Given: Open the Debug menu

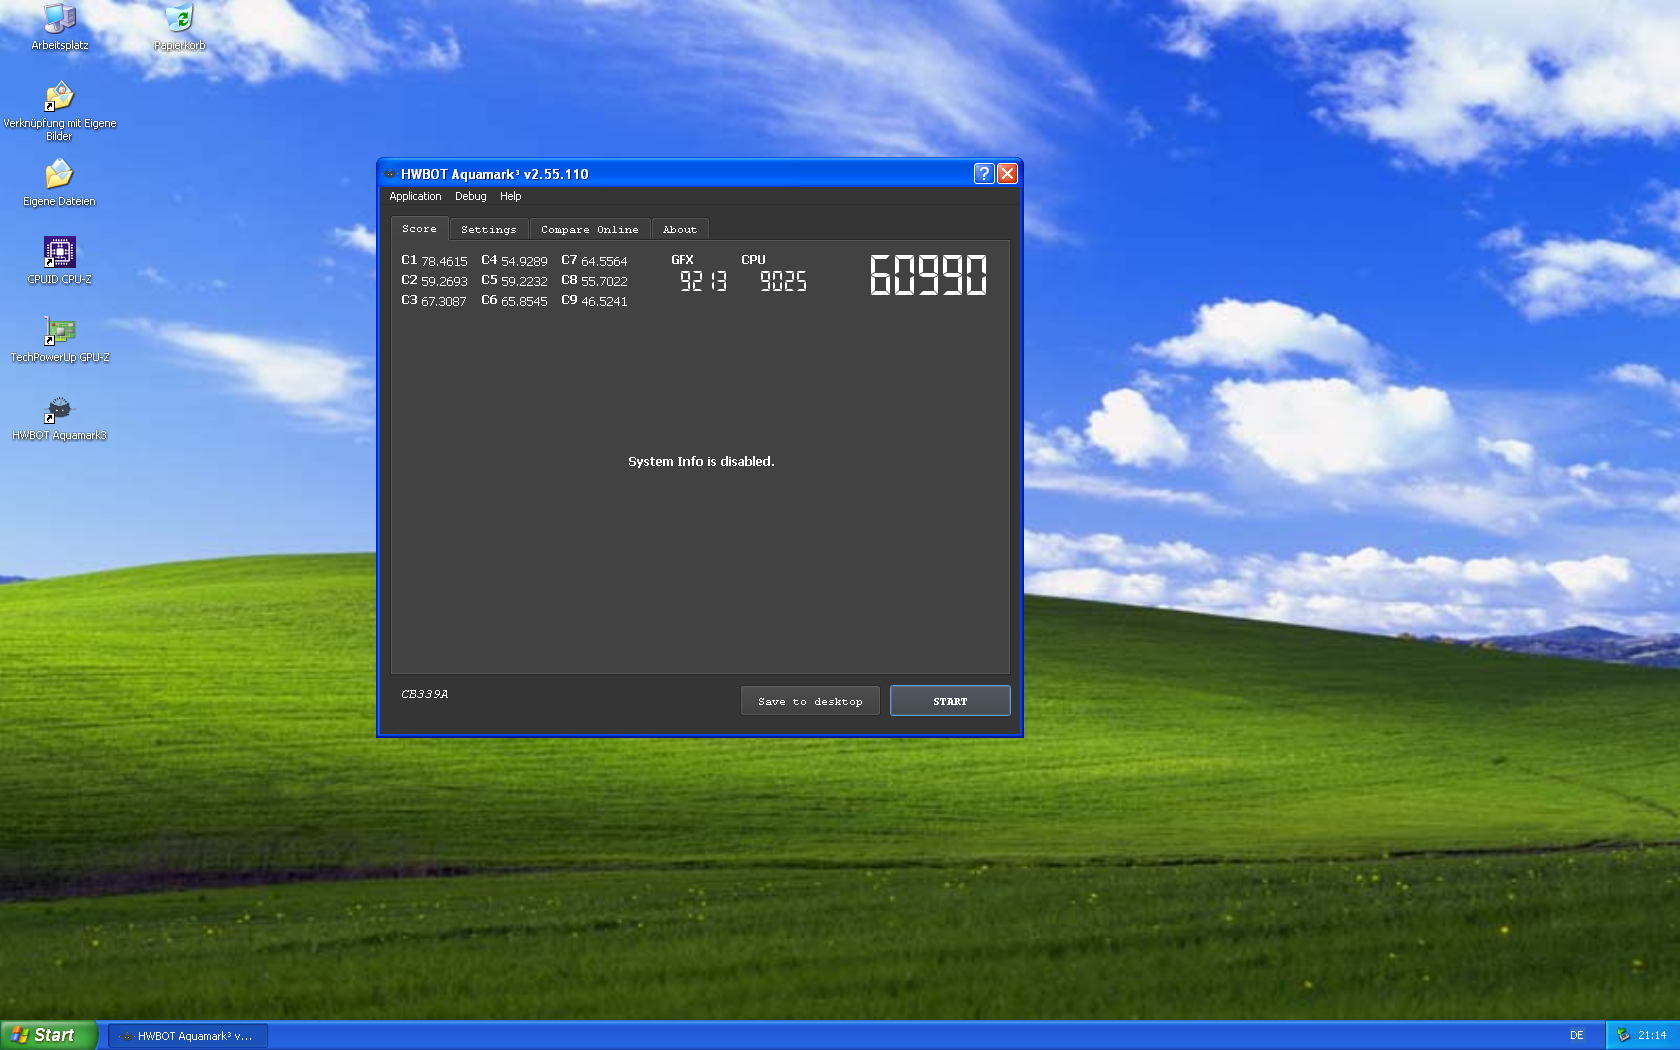Looking at the screenshot, I should click(x=471, y=197).
